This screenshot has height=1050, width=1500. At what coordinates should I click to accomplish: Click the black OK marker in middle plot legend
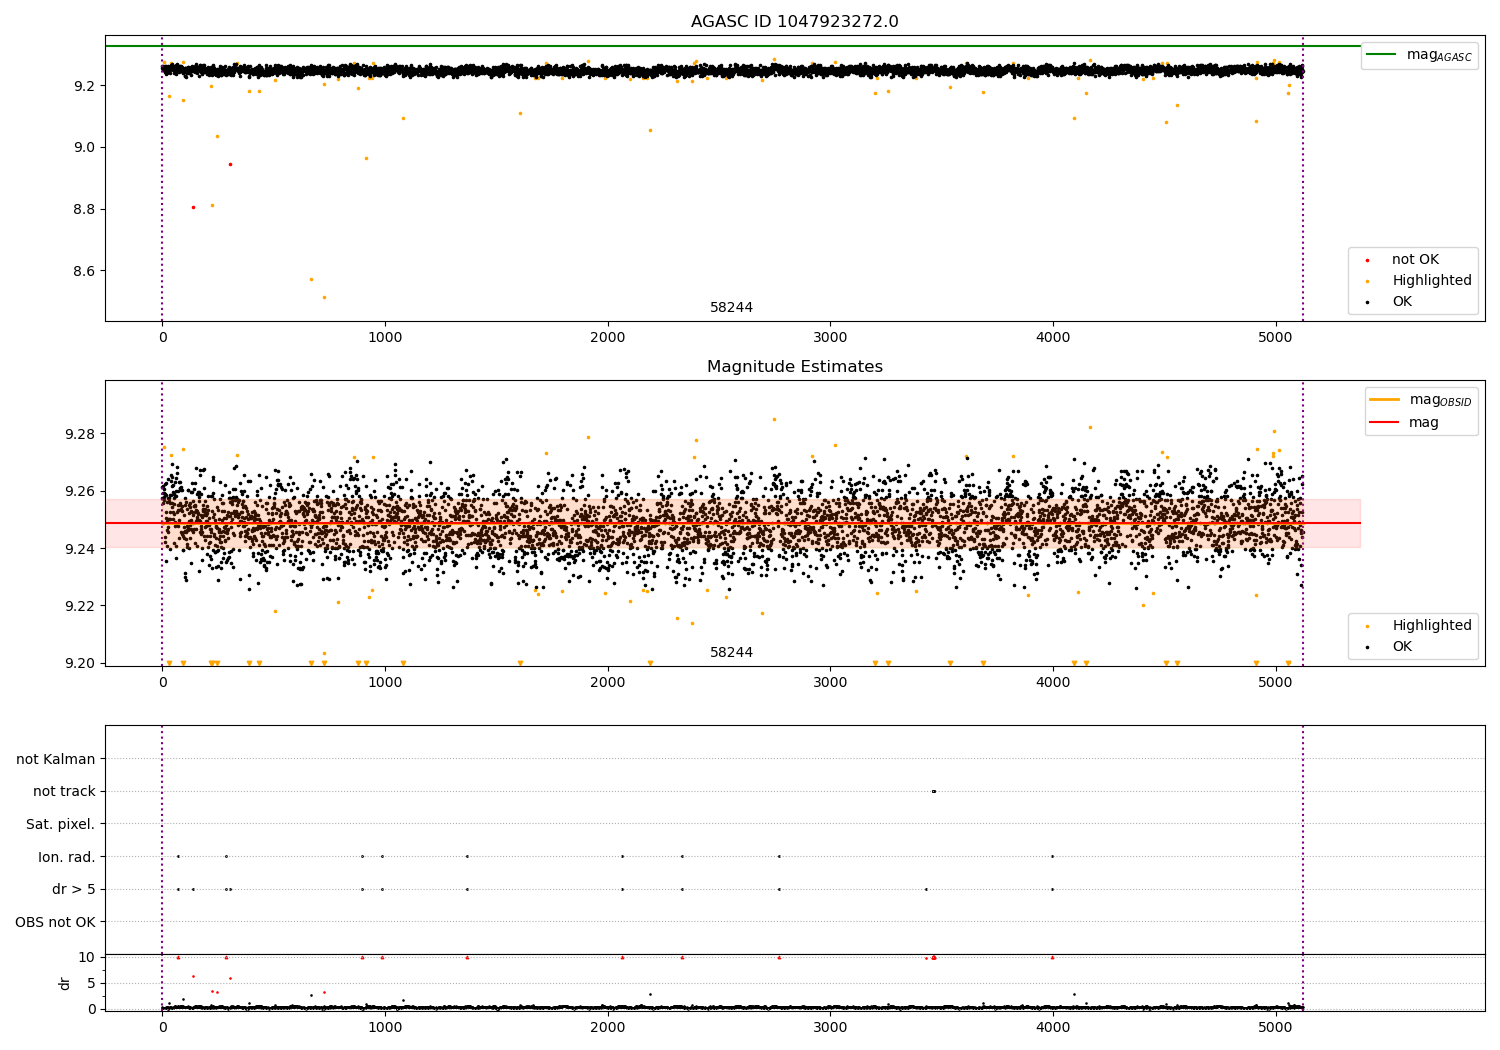(x=1368, y=647)
